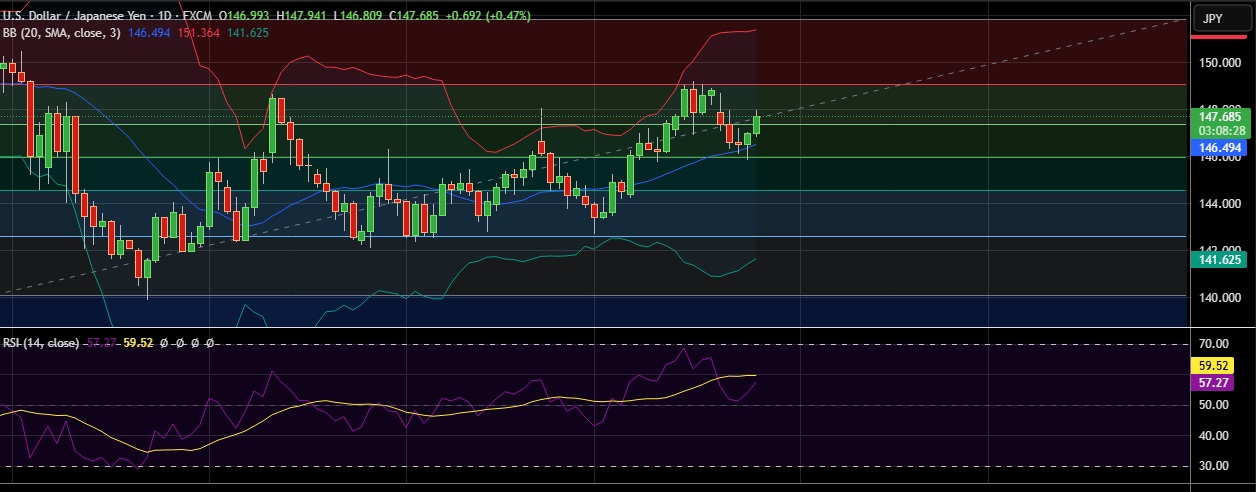1256x492 pixels.
Task: Click the BB (20, SMA, close, 3) indicator legend
Action: point(62,32)
